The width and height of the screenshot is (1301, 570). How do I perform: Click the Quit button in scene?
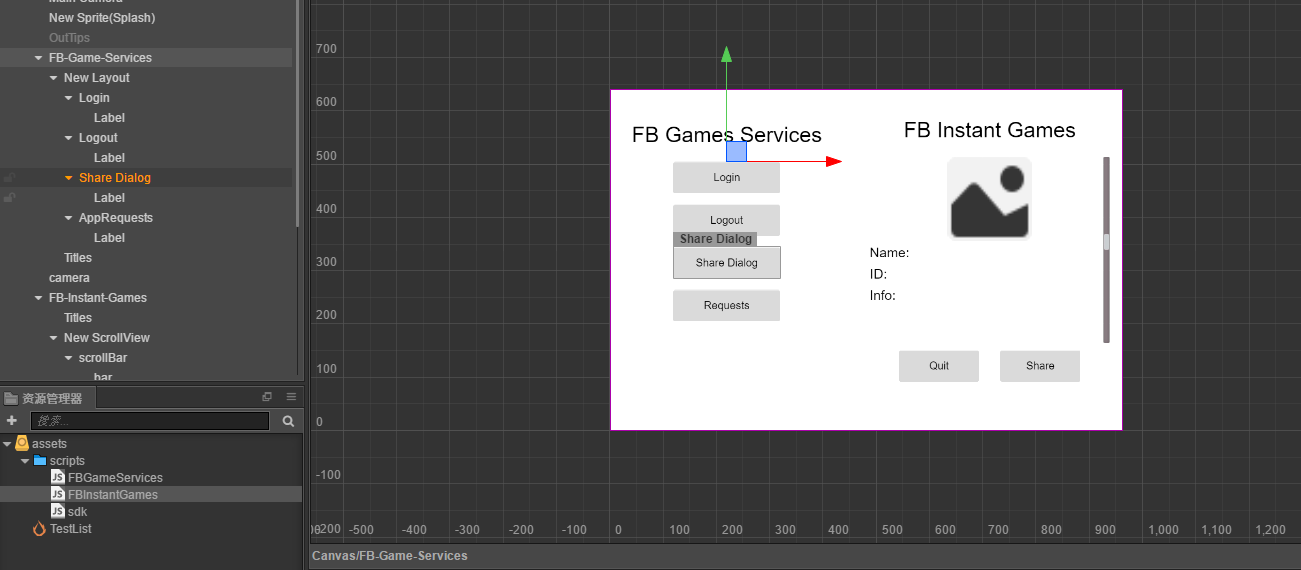click(939, 366)
